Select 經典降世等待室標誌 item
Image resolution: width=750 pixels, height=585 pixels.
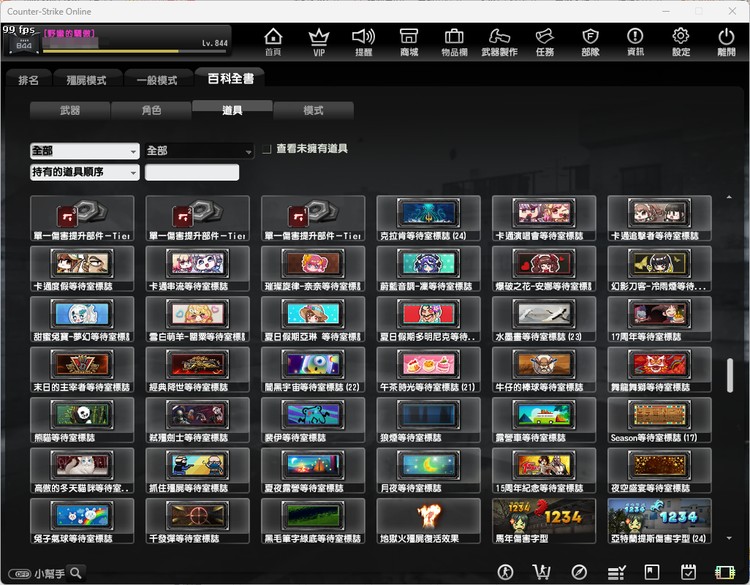[198, 370]
